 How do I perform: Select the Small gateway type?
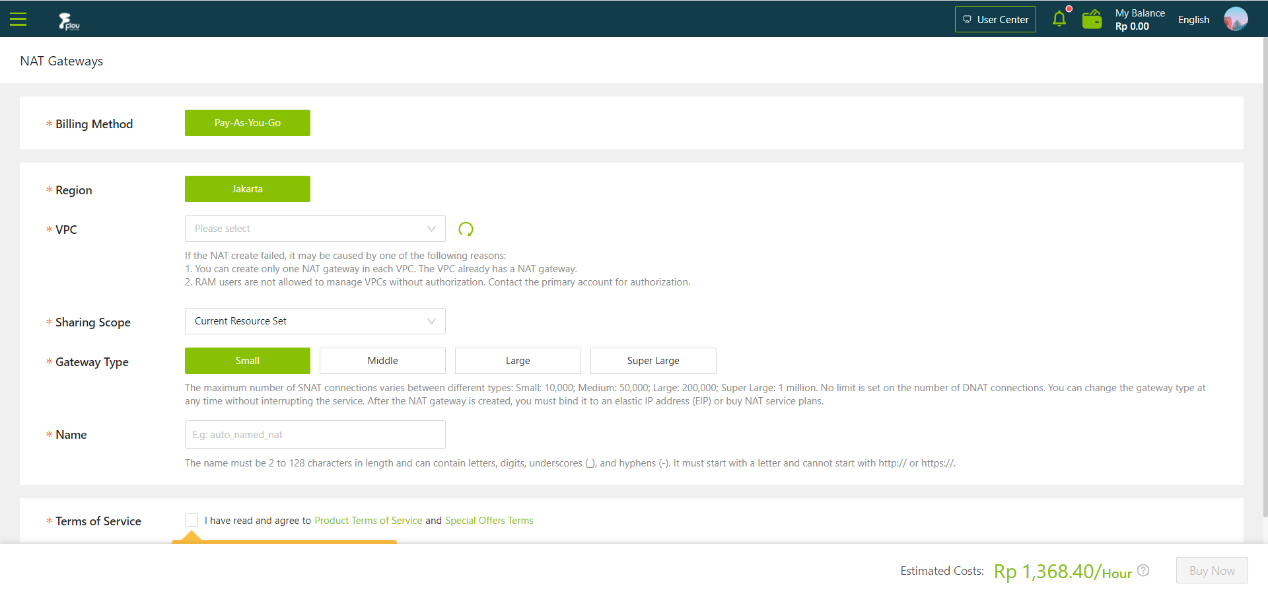247,361
